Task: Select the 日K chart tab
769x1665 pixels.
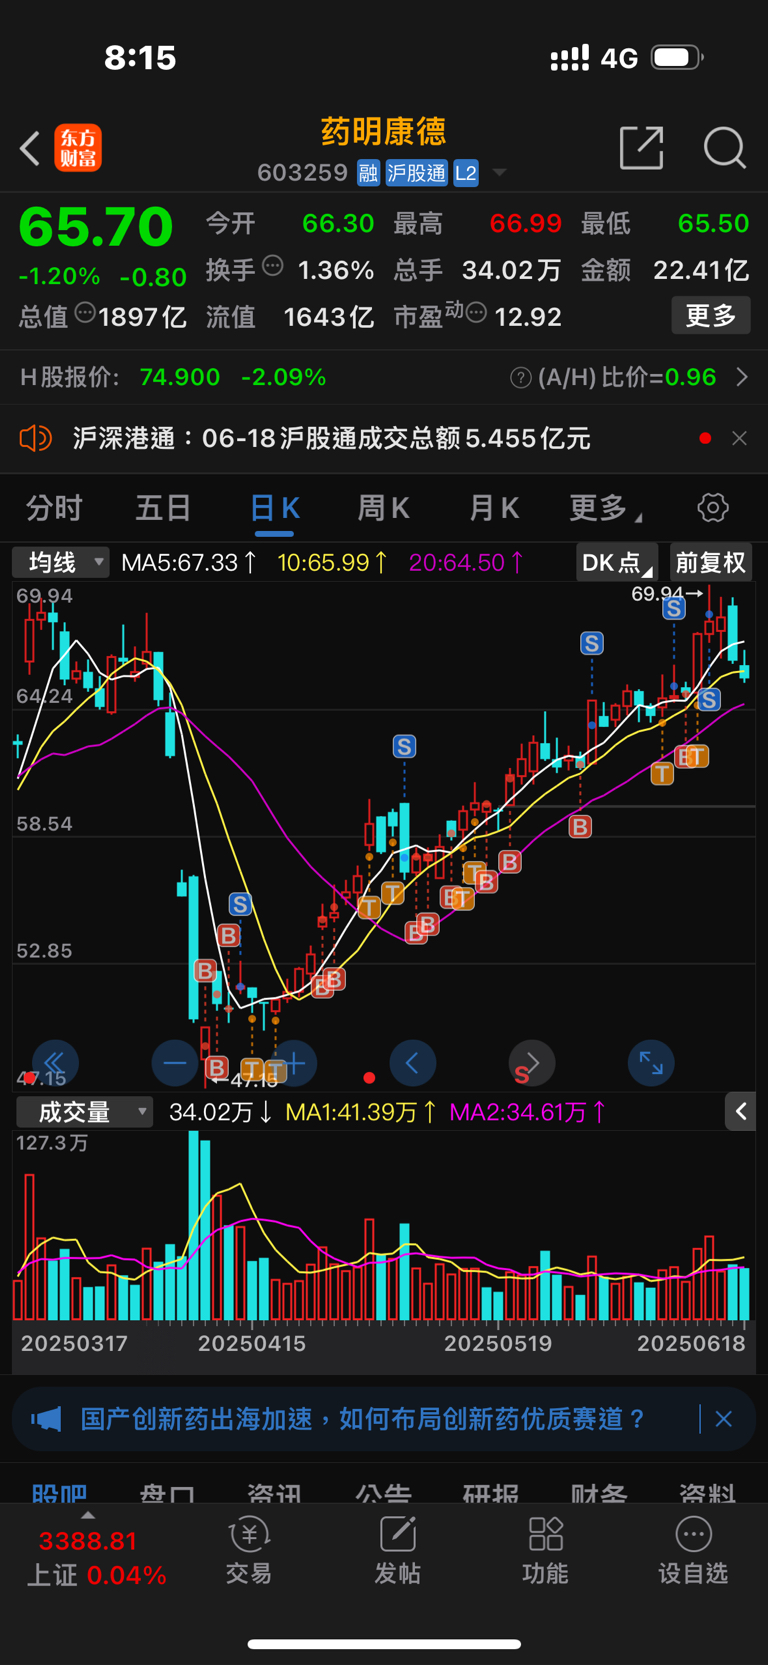Action: click(275, 508)
